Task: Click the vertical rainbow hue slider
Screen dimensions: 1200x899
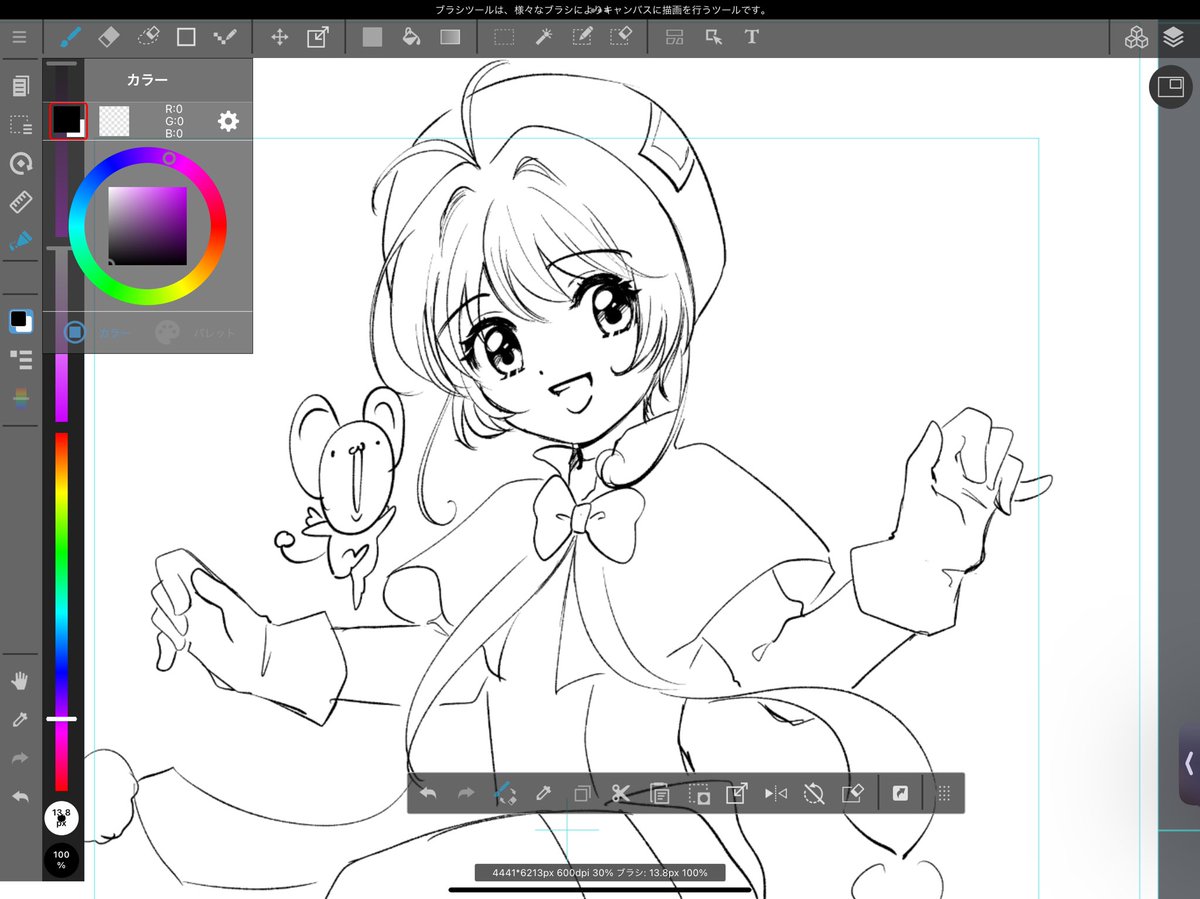Action: [x=61, y=611]
